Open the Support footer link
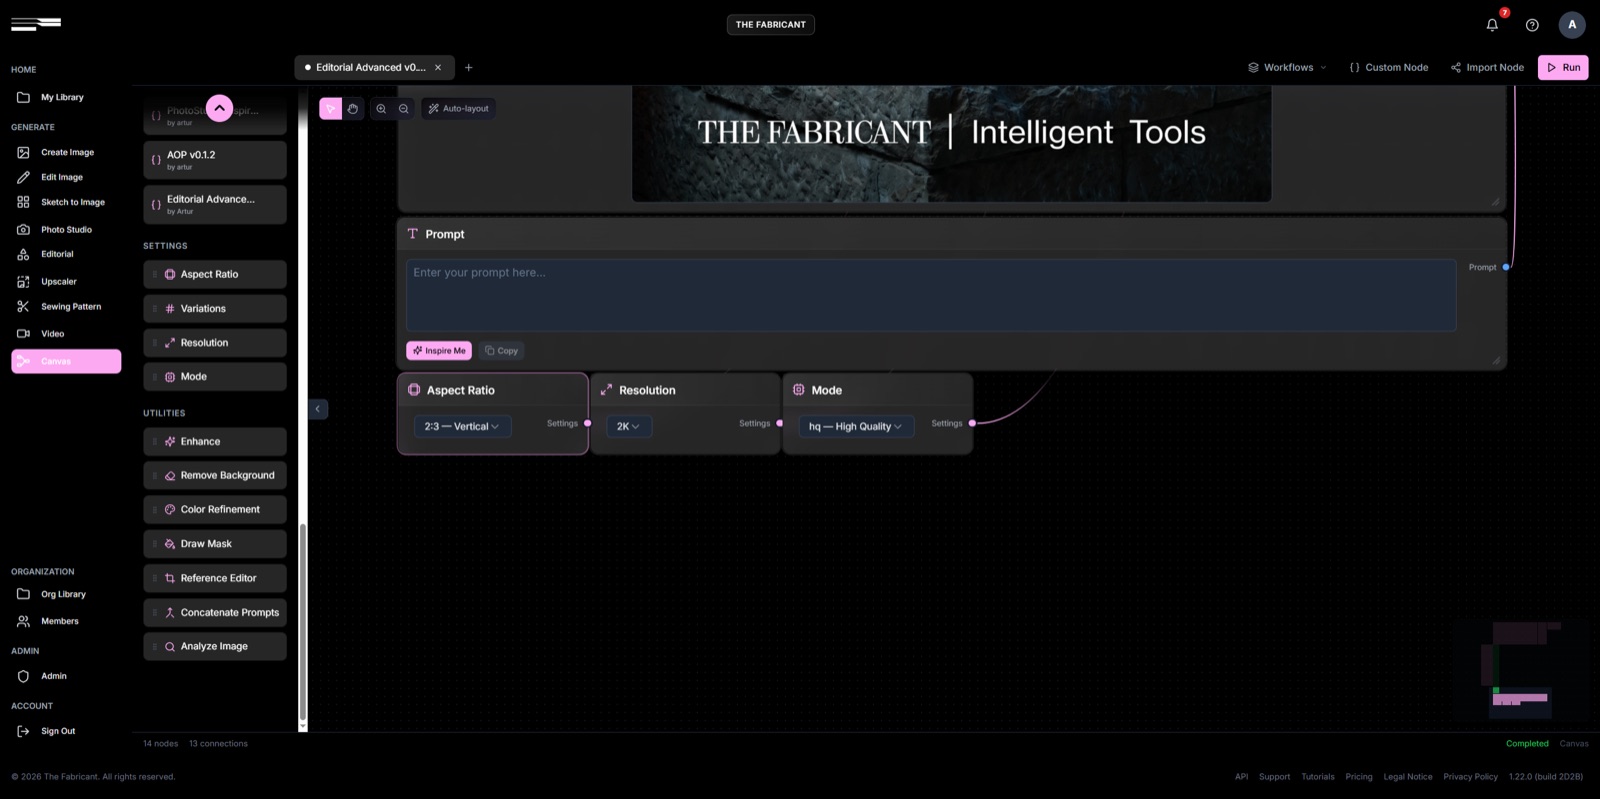 (x=1274, y=777)
